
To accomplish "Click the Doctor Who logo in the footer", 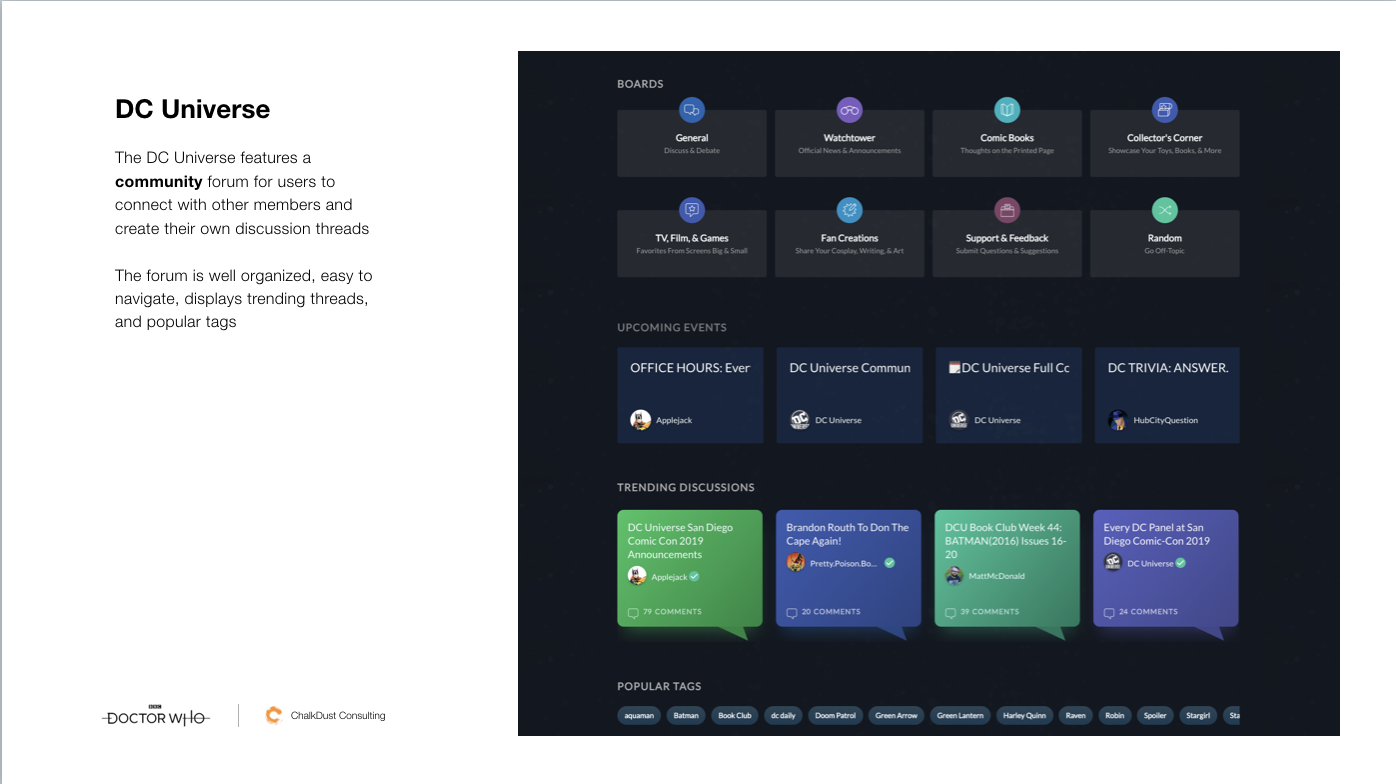I will point(157,715).
